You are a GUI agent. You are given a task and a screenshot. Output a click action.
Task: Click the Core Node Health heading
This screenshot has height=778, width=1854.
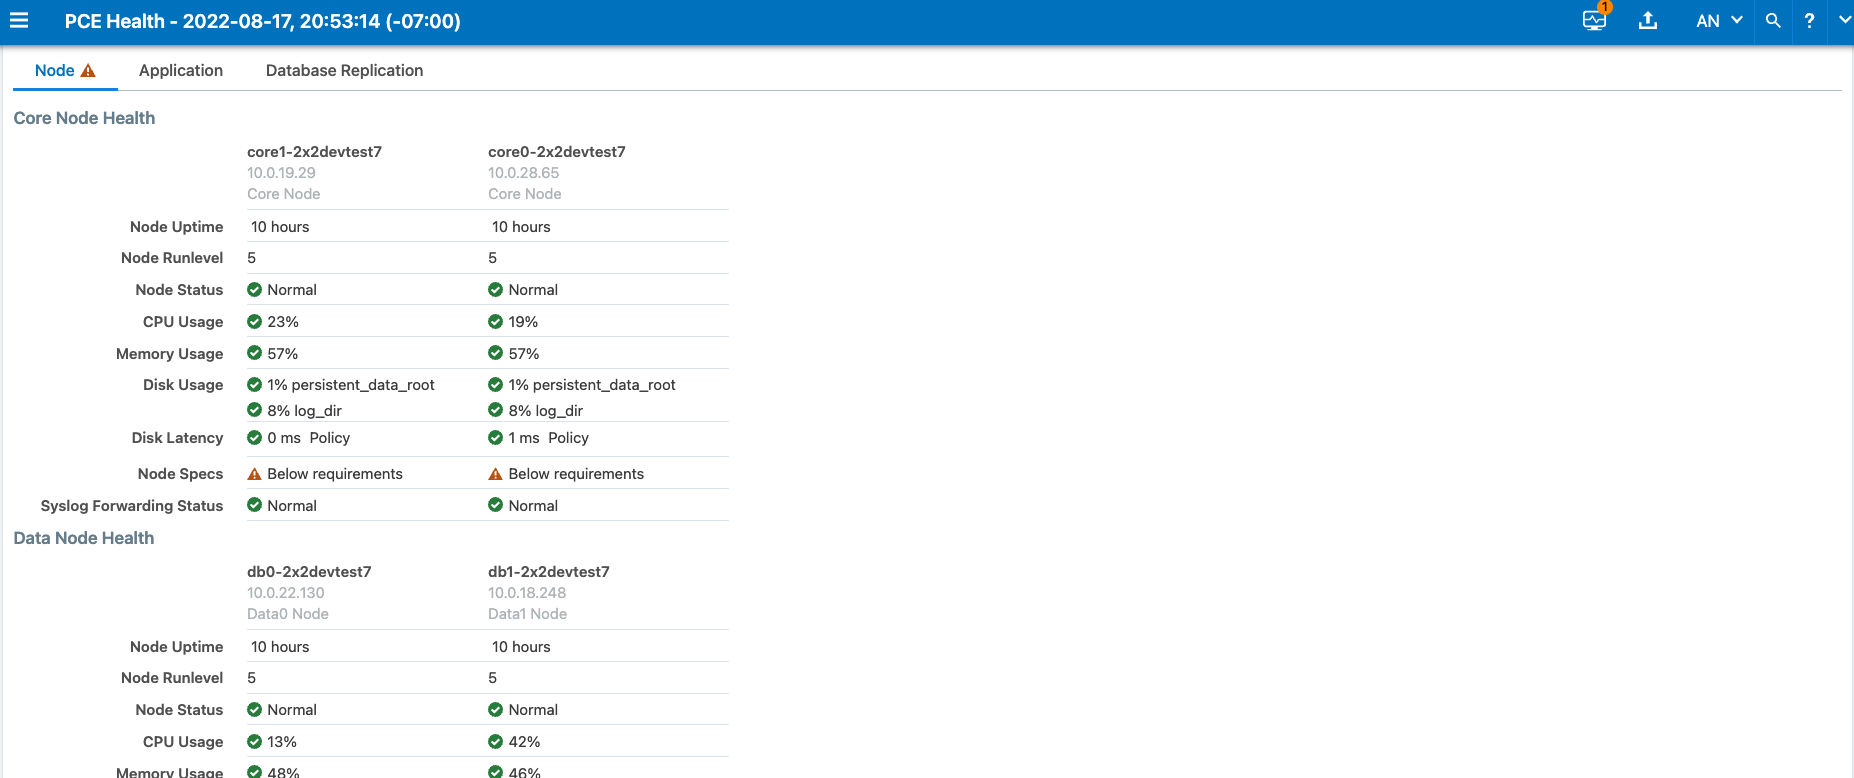tap(84, 118)
